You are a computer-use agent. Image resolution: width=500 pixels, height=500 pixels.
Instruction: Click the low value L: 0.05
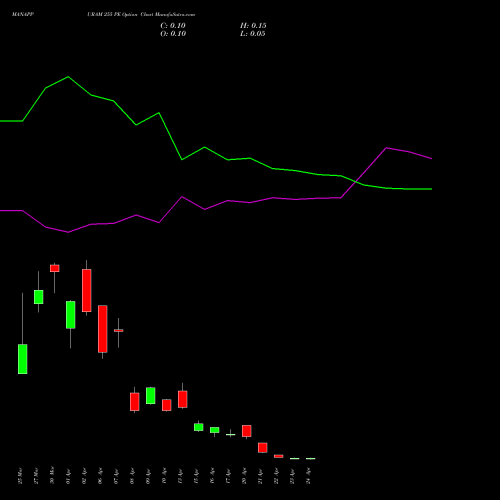pyautogui.click(x=253, y=34)
